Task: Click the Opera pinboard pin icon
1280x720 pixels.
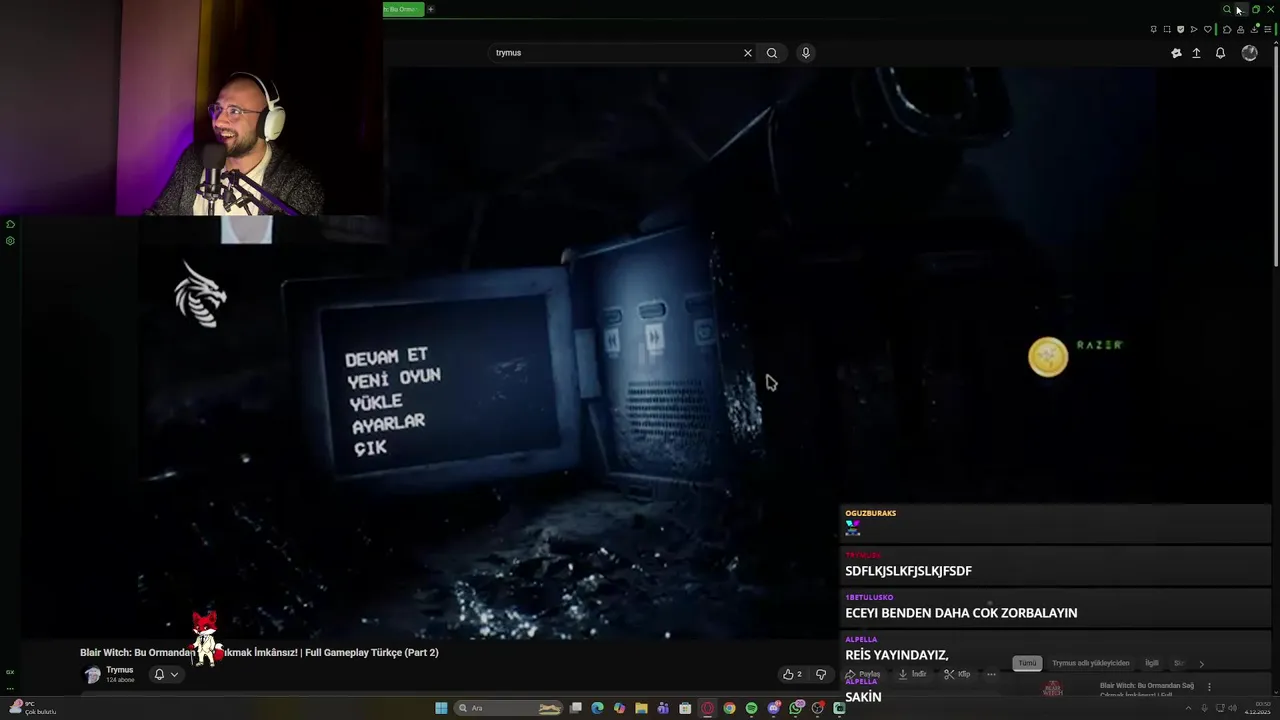Action: (1153, 29)
